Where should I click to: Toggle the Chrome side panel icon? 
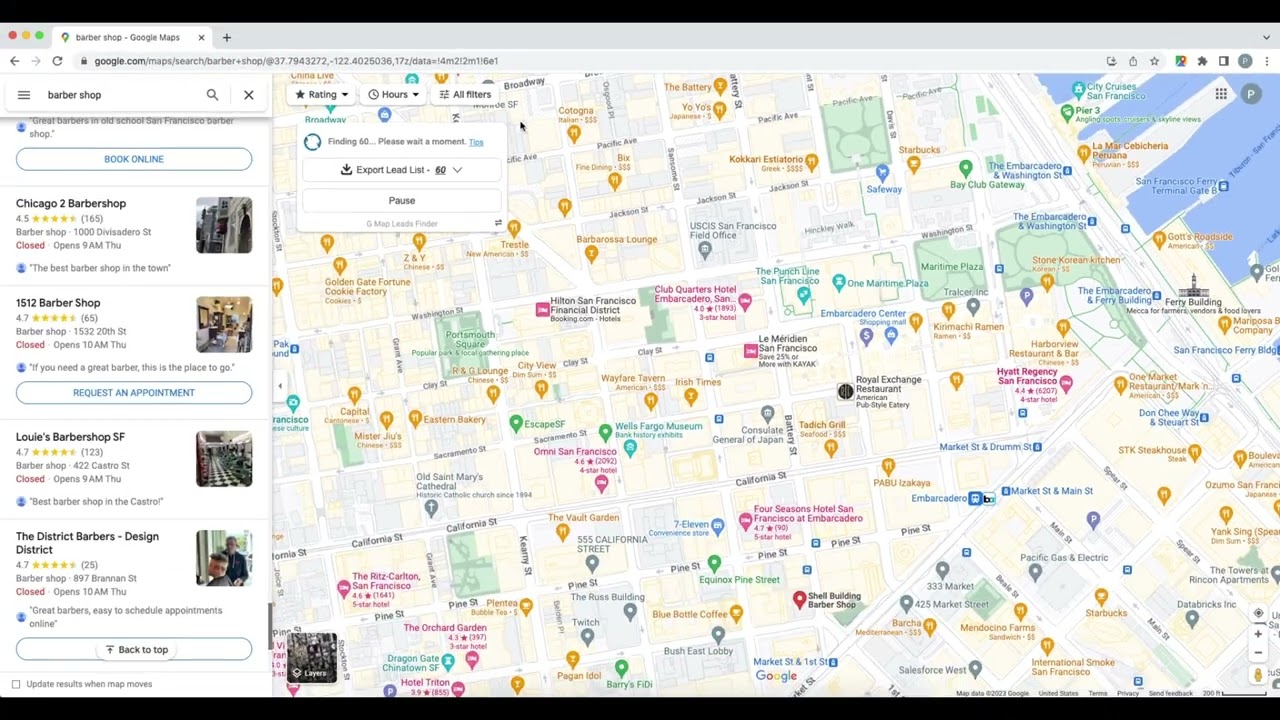1223,61
